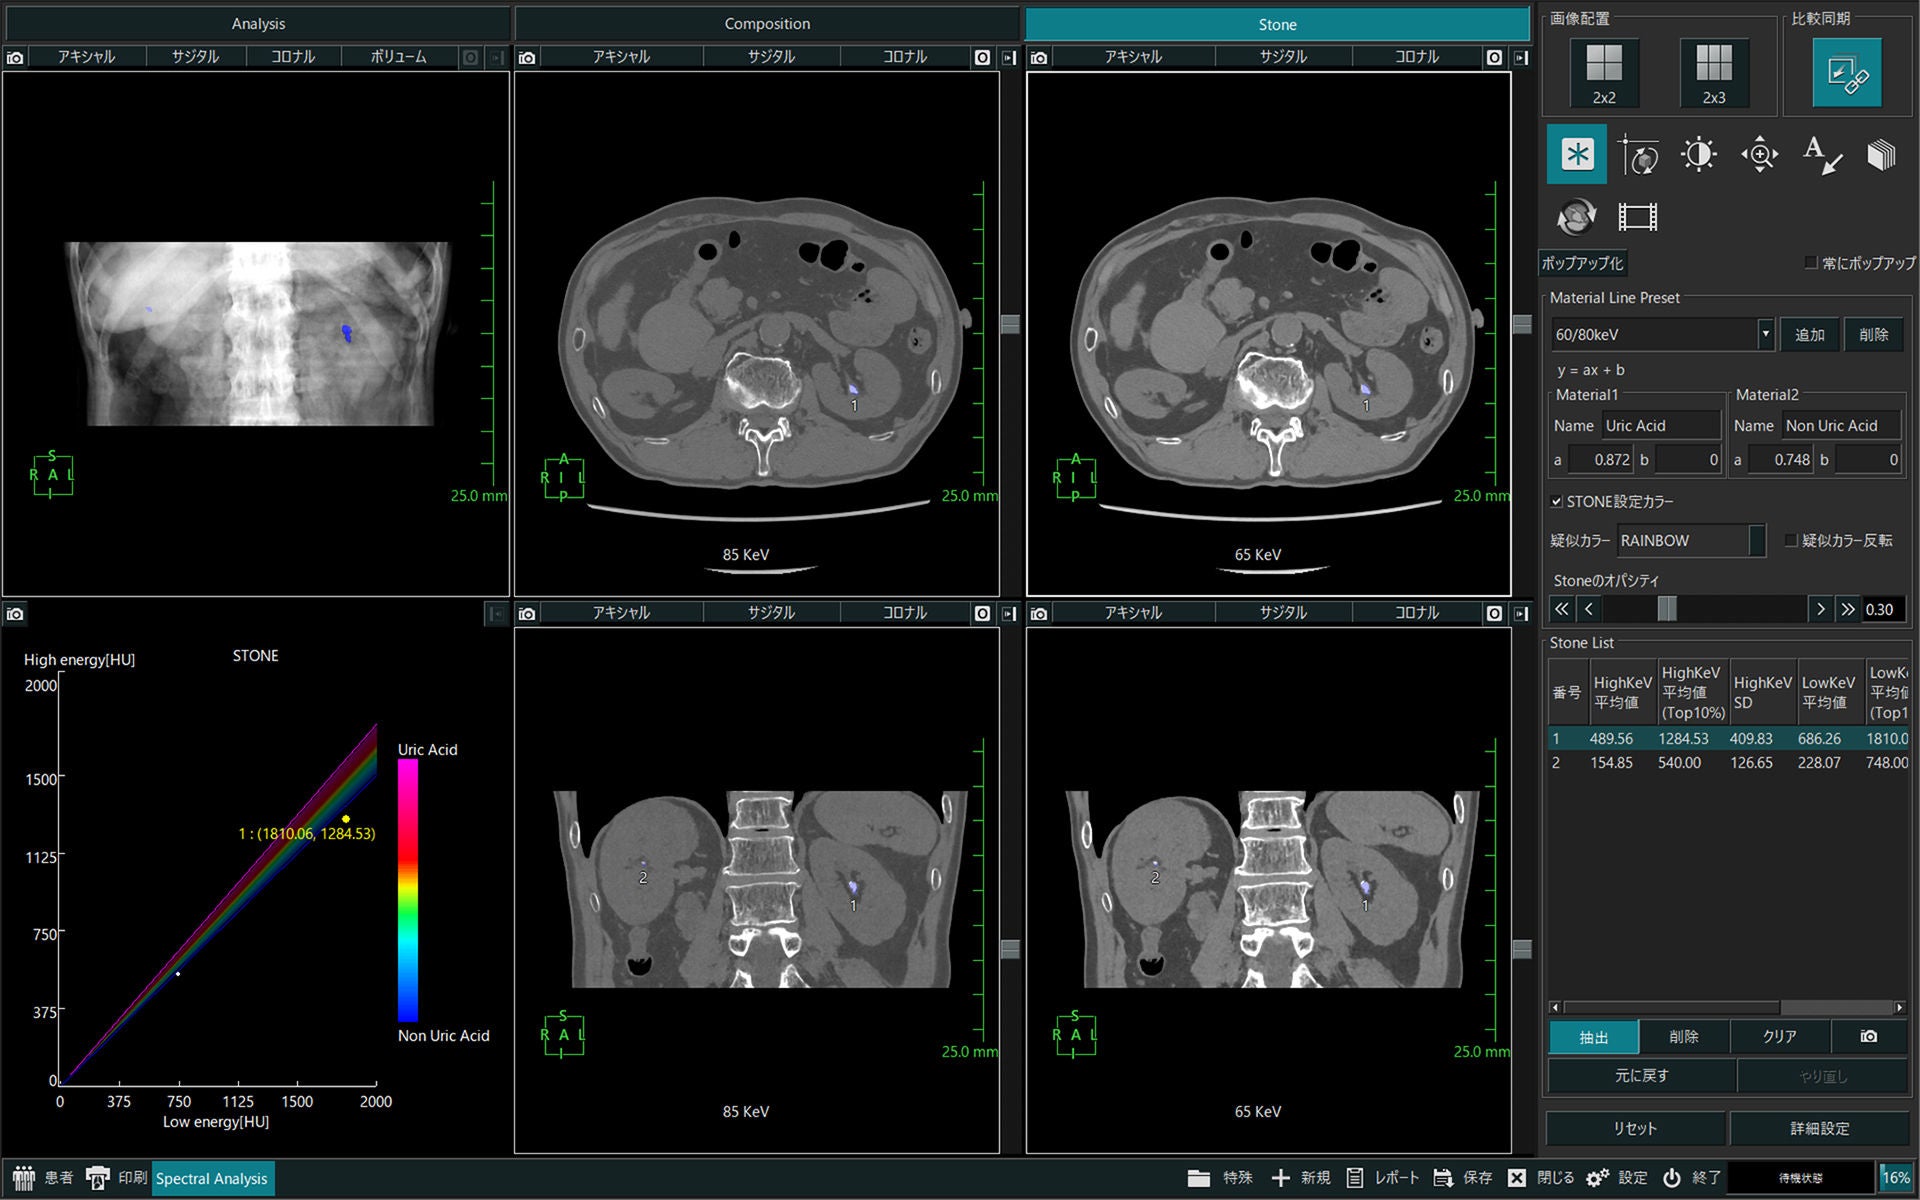The width and height of the screenshot is (1920, 1200).
Task: Enable the 常にポップアップ checkbox
Action: (x=1810, y=262)
